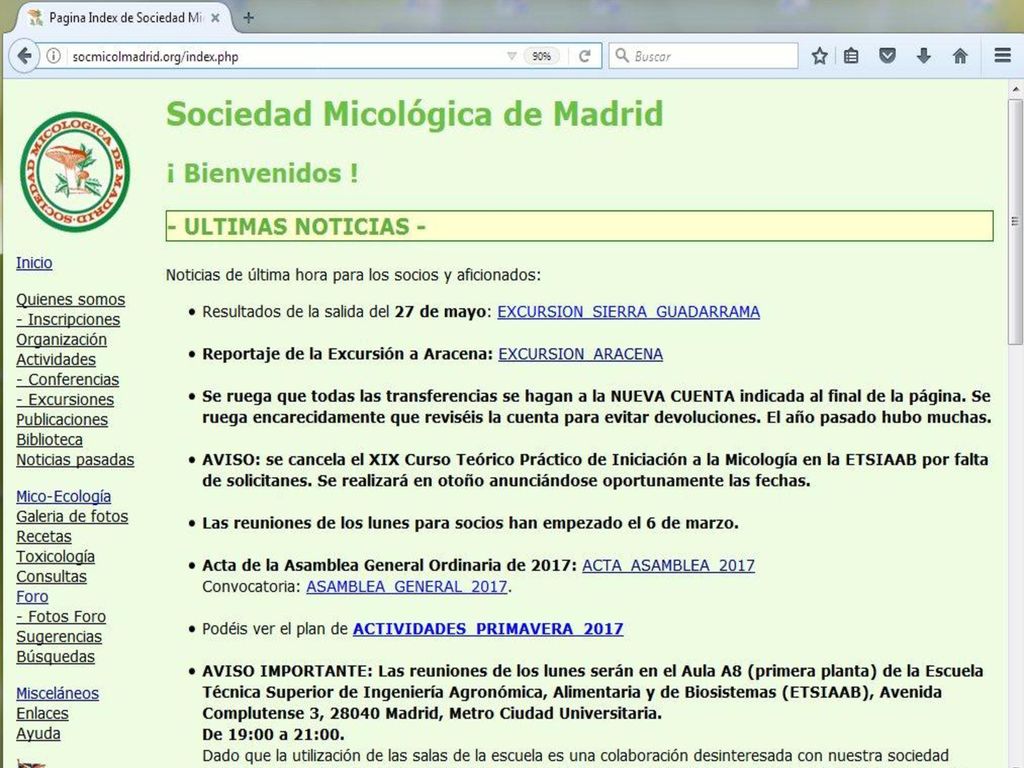Viewport: 1024px width, 768px height.
Task: Open the Sugerencias link
Action: point(59,637)
